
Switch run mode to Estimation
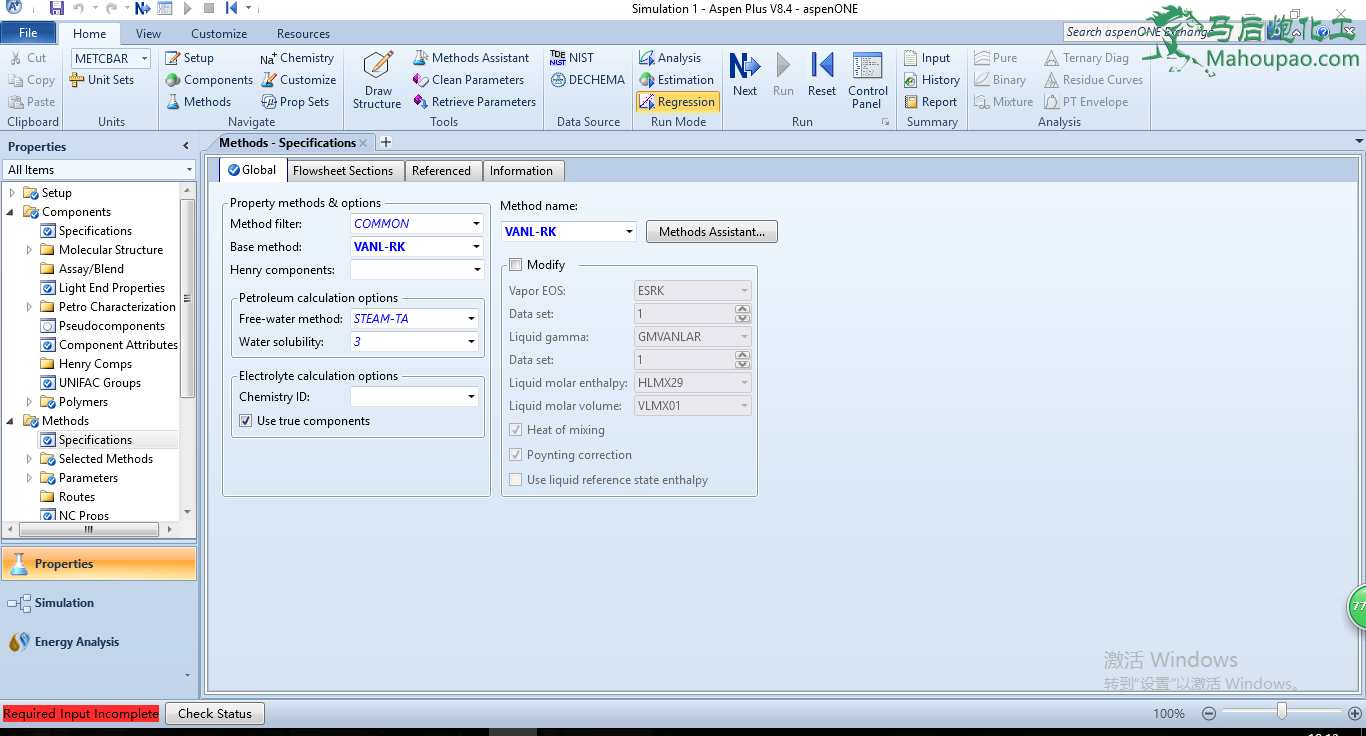(676, 80)
